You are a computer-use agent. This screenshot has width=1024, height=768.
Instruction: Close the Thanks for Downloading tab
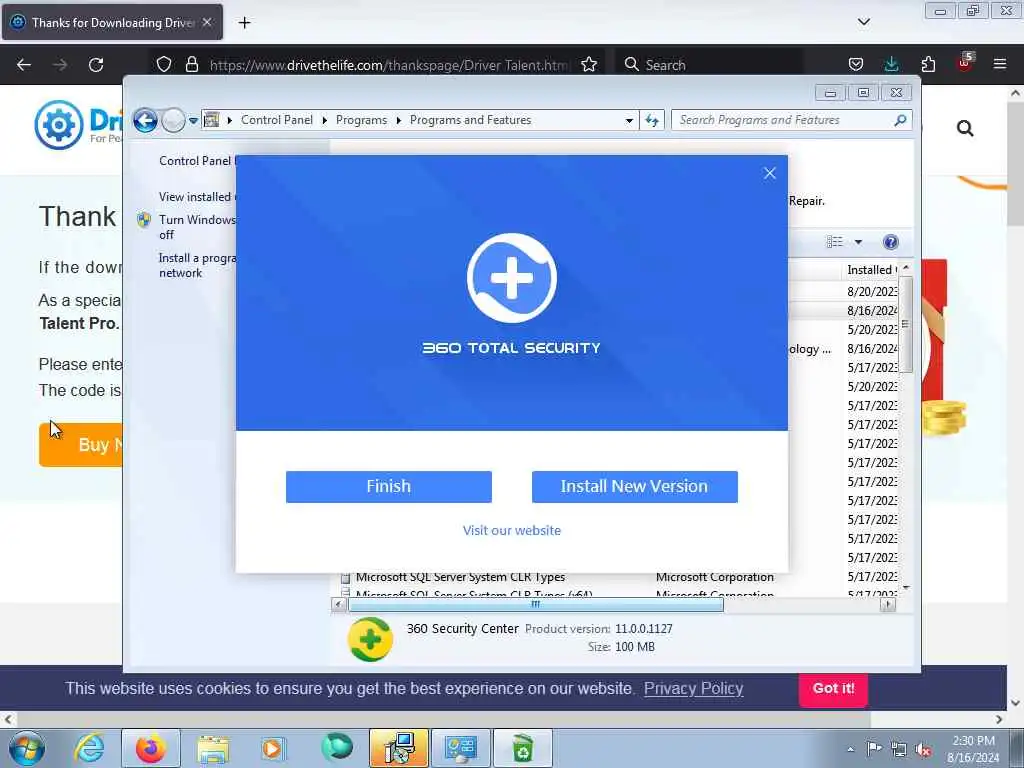click(207, 22)
